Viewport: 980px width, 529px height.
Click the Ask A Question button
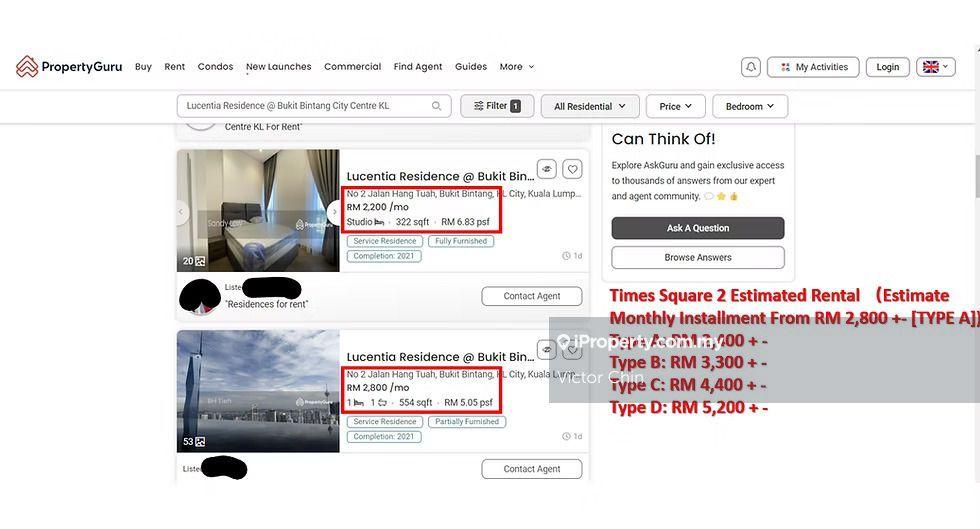click(698, 228)
